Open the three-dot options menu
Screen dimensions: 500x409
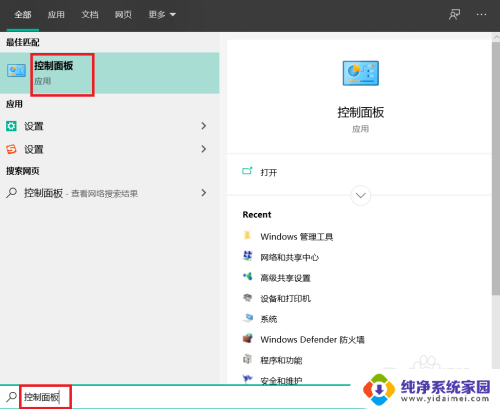tap(481, 14)
